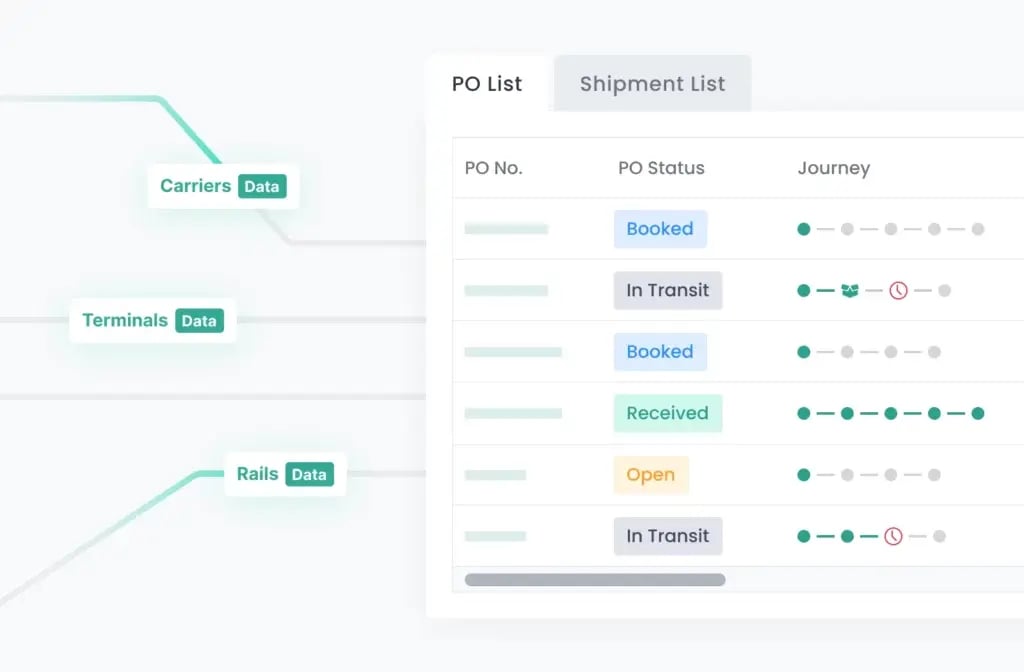Viewport: 1024px width, 672px height.
Task: Switch to the Shipment List tab
Action: (x=652, y=84)
